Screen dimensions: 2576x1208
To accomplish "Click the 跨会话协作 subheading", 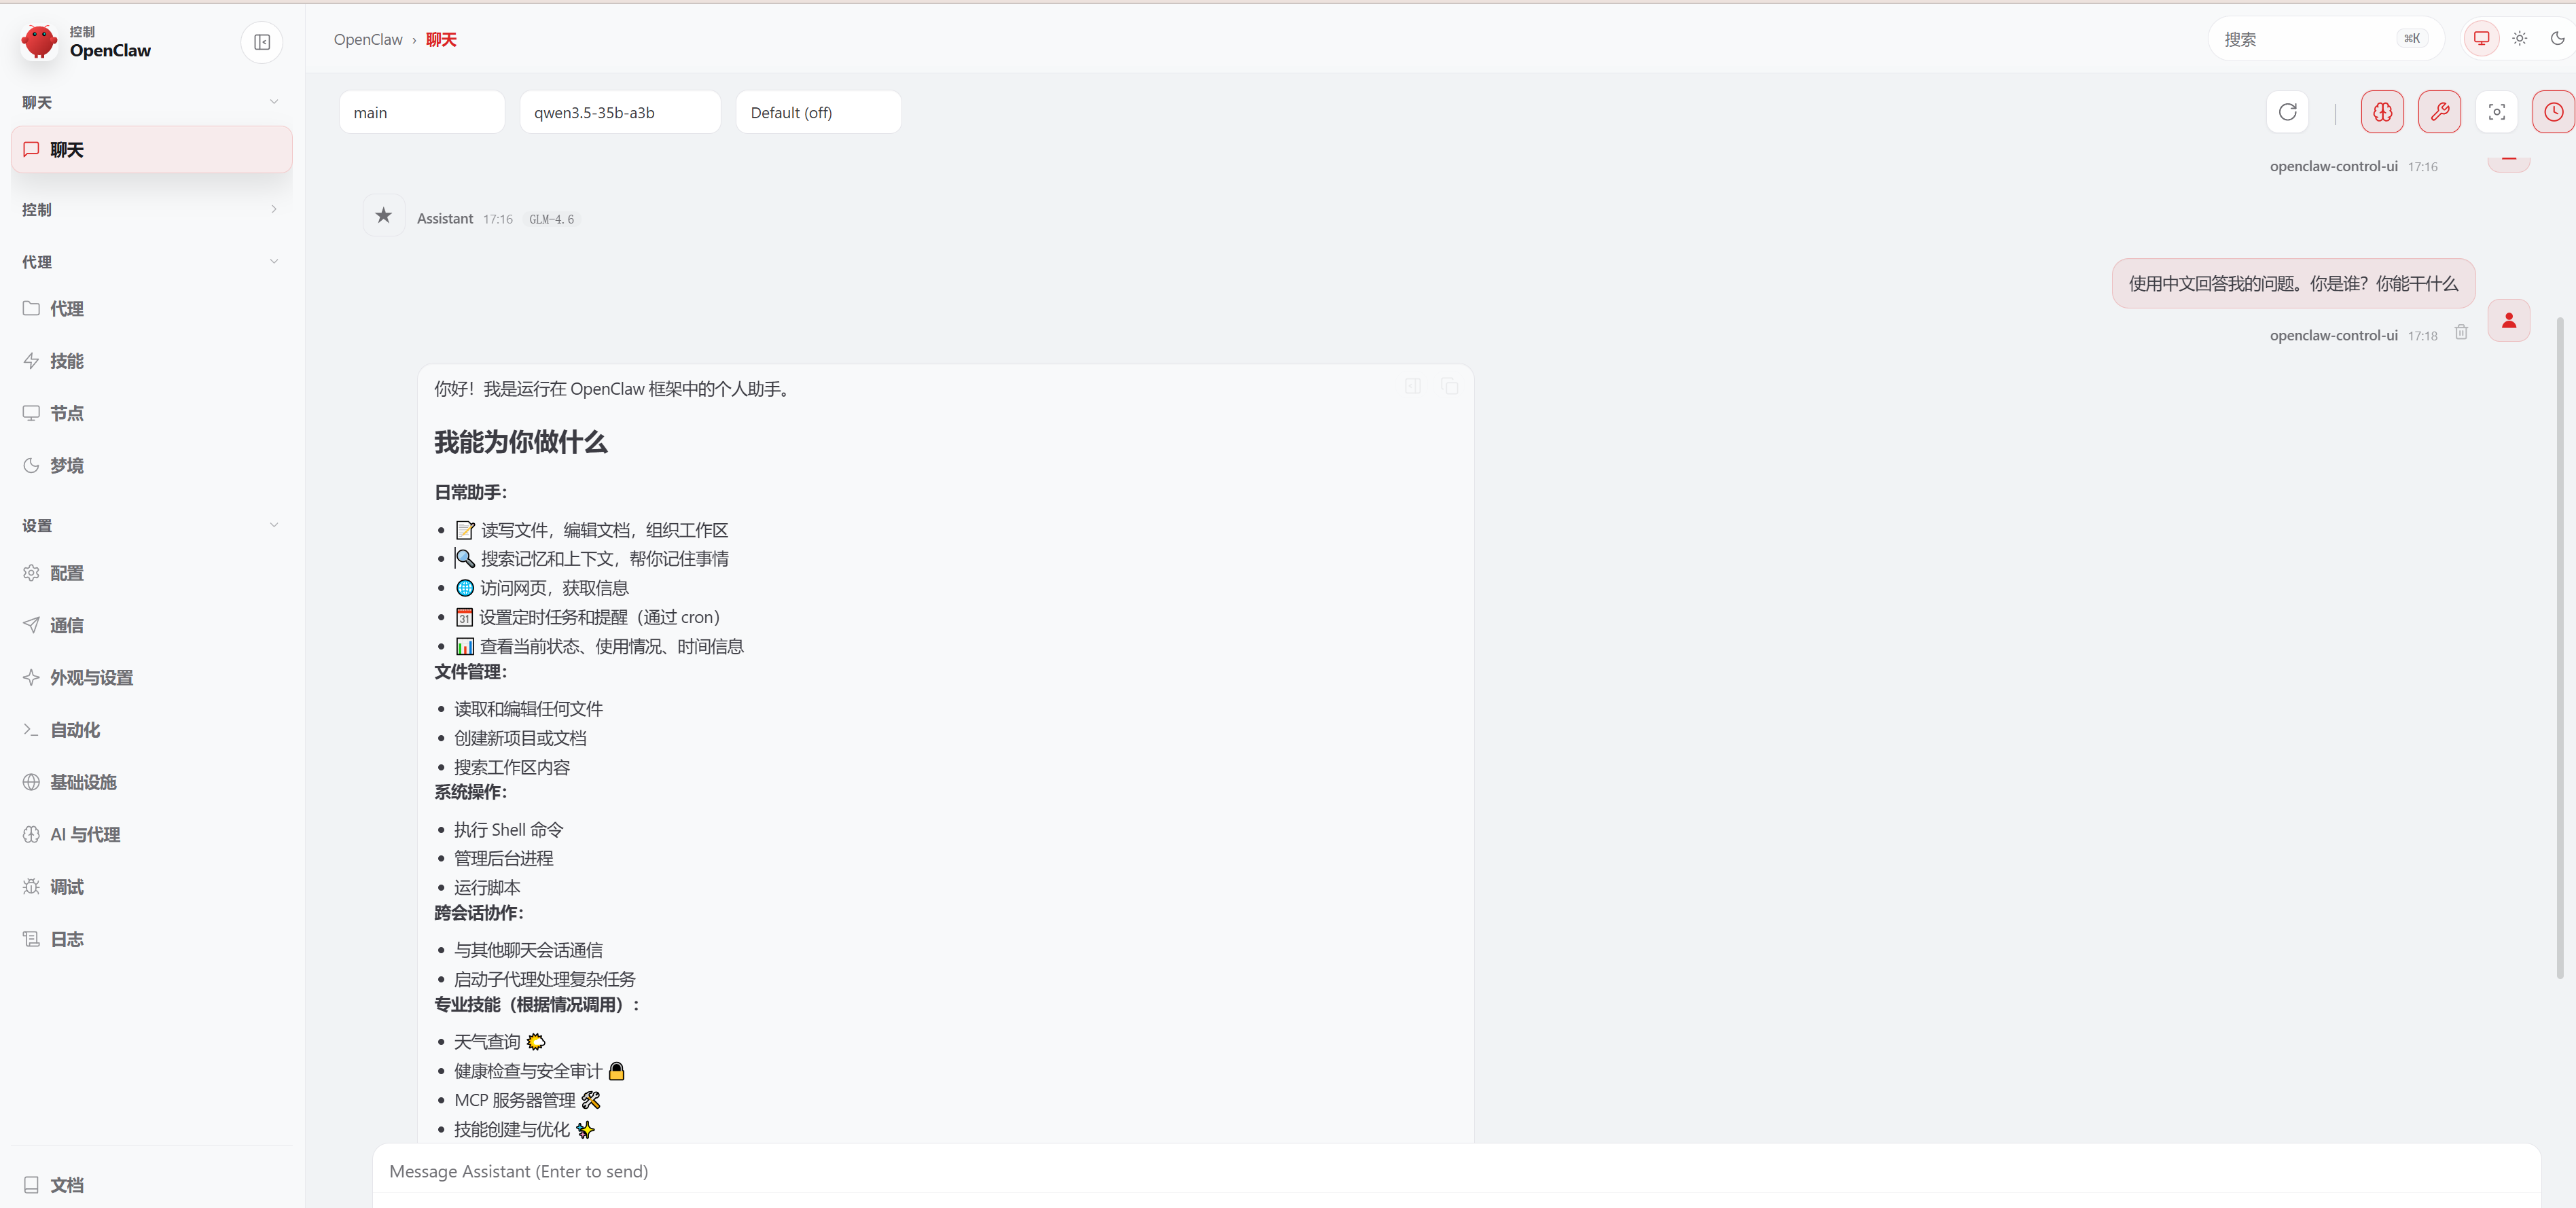I will coord(478,912).
